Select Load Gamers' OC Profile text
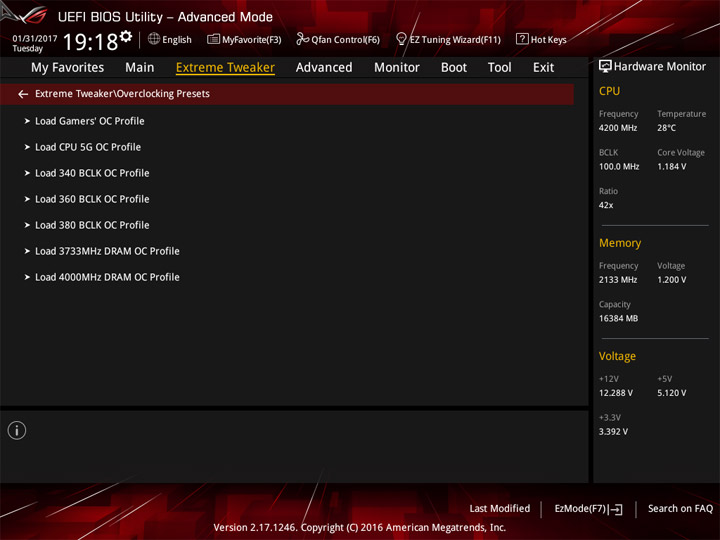Viewport: 720px width, 540px height. coord(90,121)
